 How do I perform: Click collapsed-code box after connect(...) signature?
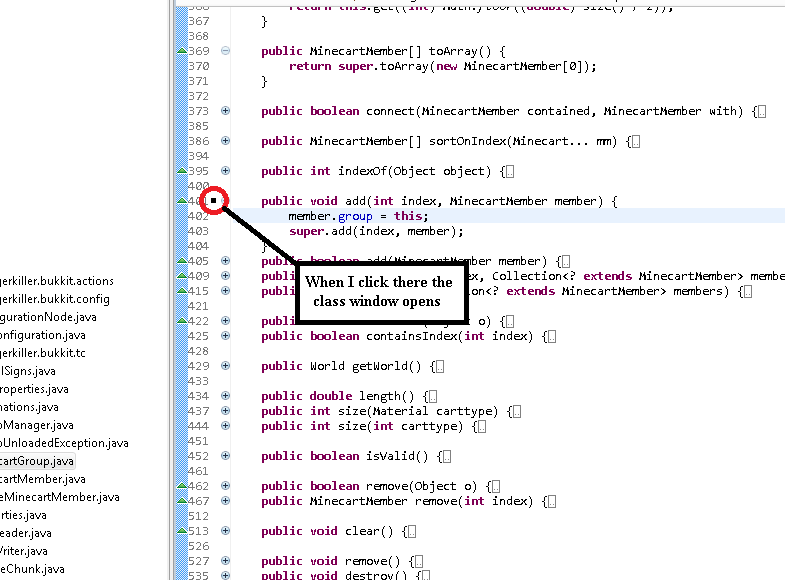[761, 112]
